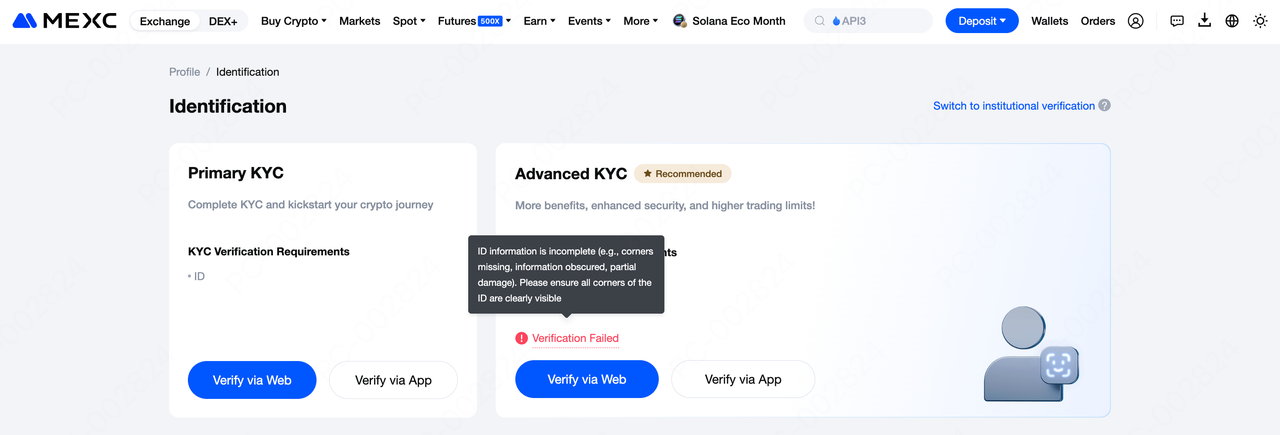Image resolution: width=1280 pixels, height=435 pixels.
Task: Click the institutional verification help icon
Action: tap(1104, 105)
